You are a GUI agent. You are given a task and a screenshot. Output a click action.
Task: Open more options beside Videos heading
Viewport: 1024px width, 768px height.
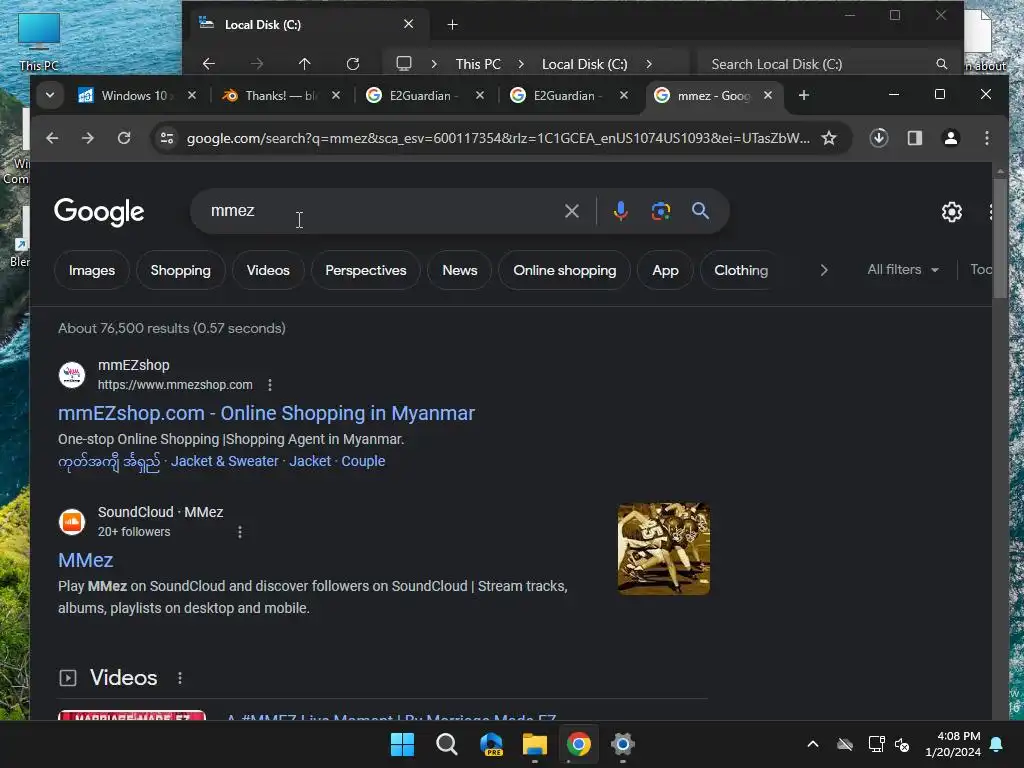pos(180,678)
